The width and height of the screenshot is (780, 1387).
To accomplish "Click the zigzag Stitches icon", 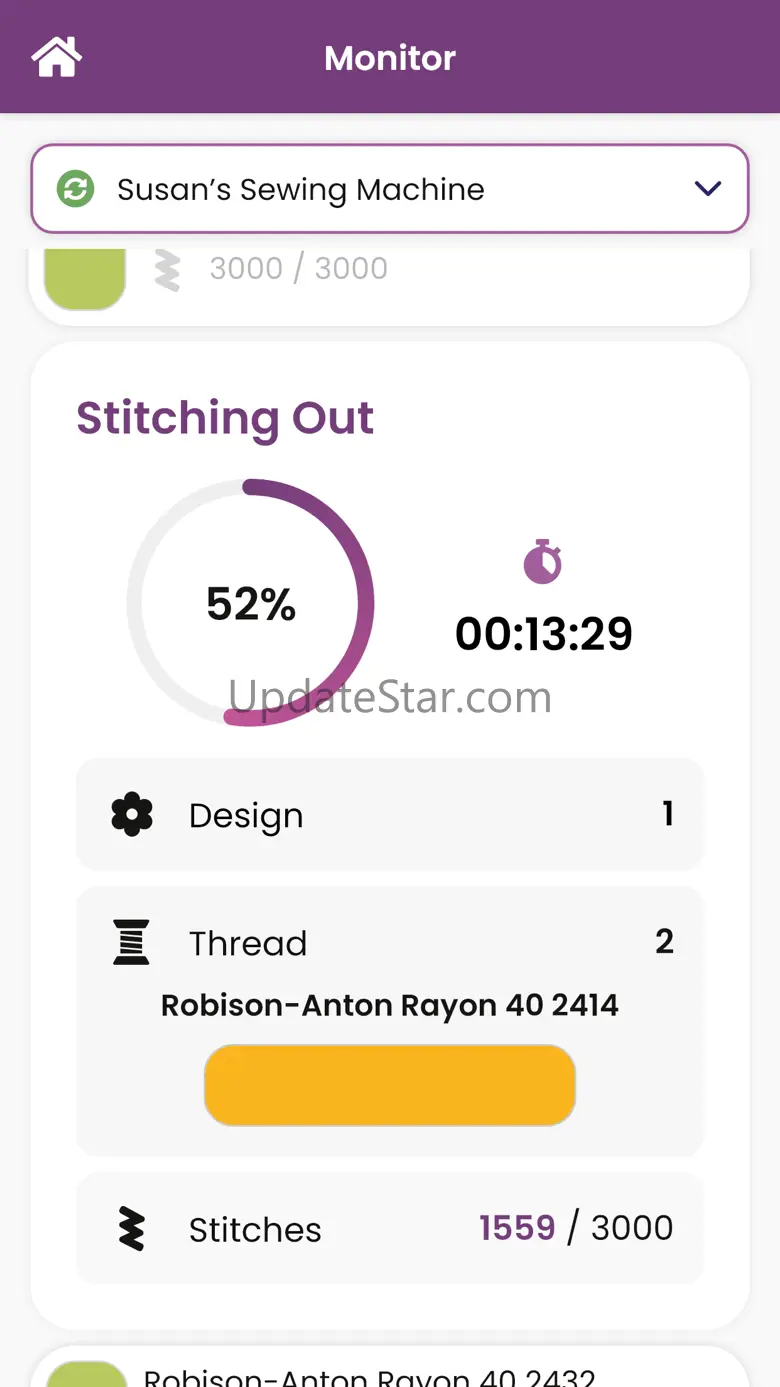I will click(132, 1229).
